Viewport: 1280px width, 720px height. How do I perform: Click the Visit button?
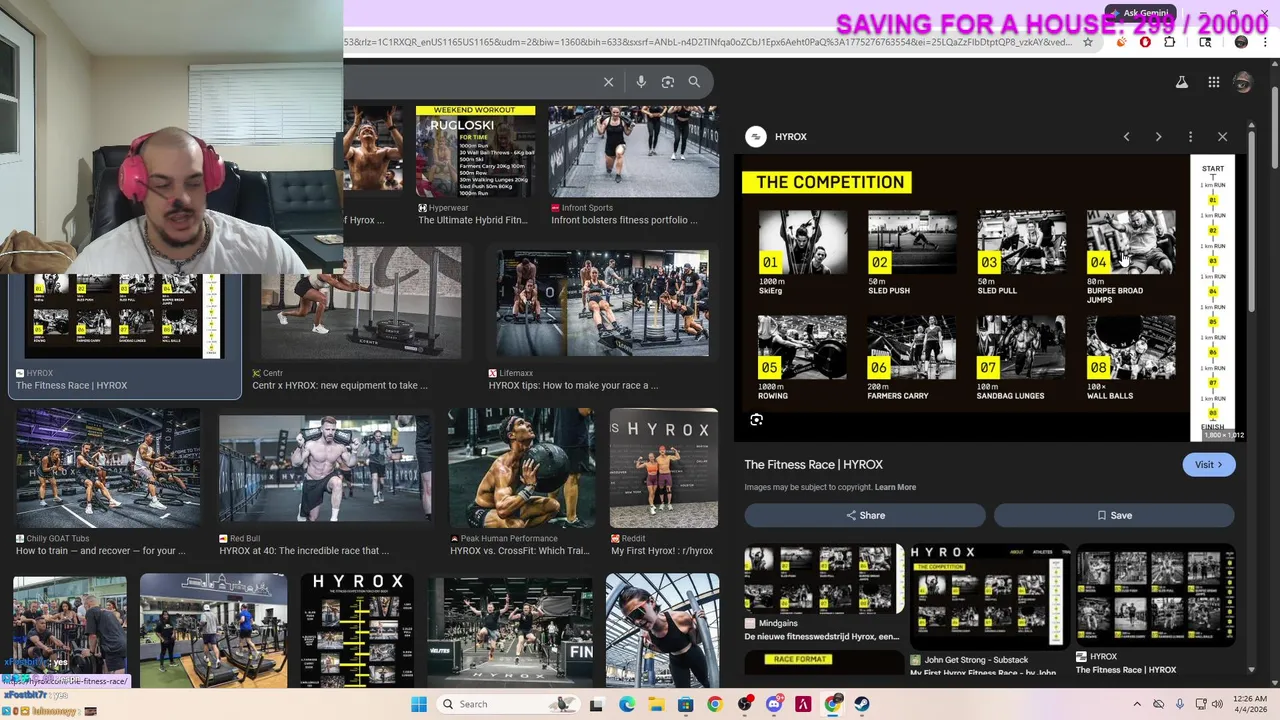point(1208,465)
